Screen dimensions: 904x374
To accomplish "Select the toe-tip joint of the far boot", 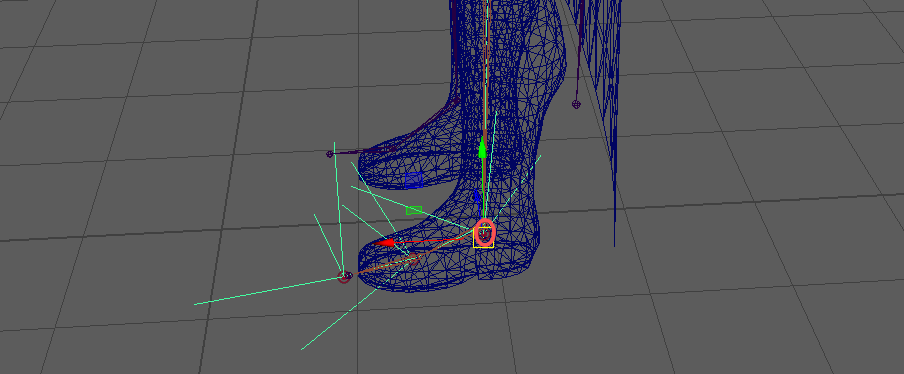I will [330, 154].
